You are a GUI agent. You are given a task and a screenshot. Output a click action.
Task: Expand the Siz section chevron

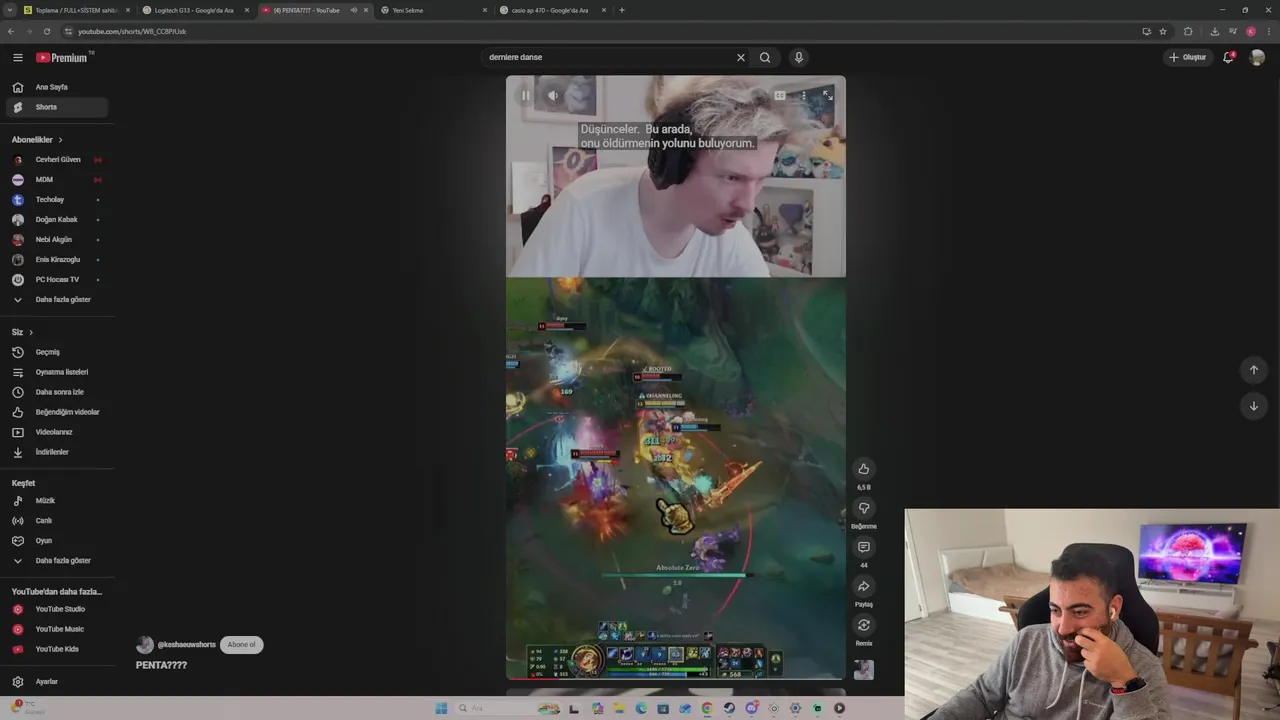coord(31,332)
